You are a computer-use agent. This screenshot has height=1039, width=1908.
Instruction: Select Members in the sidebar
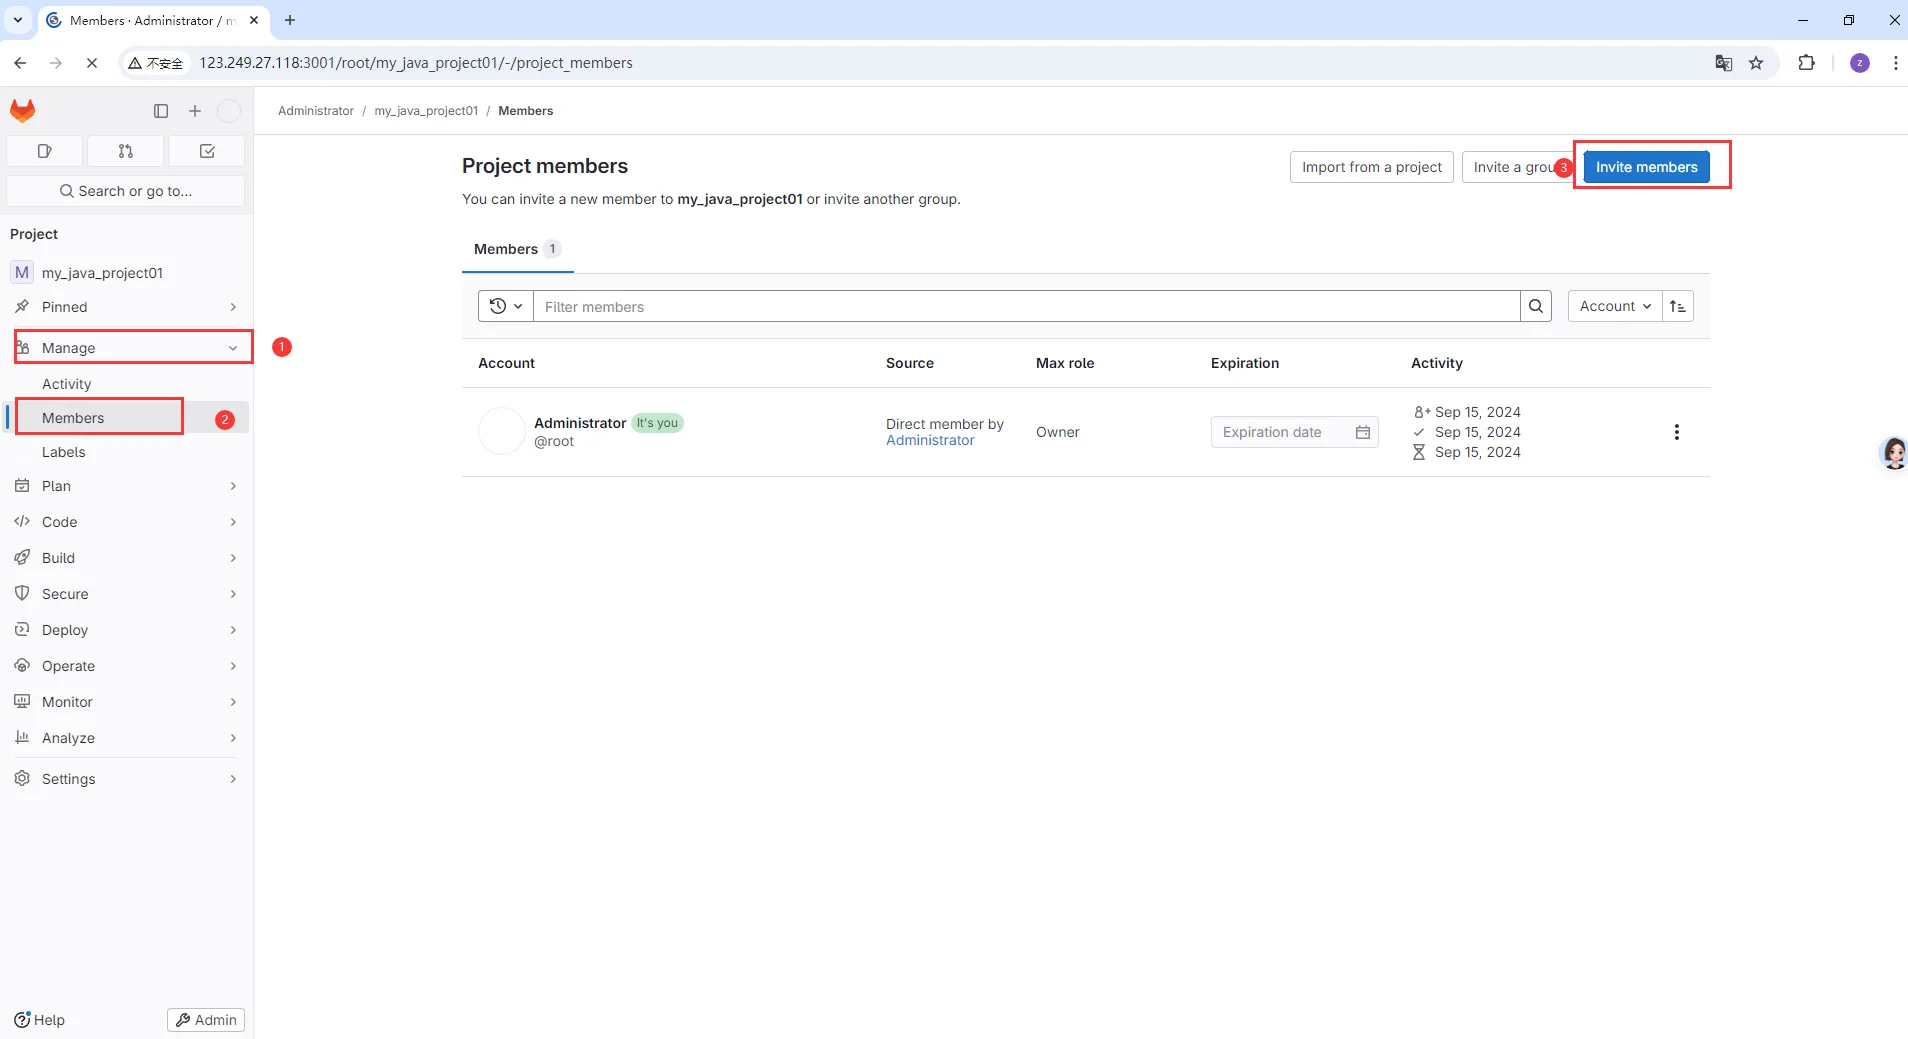click(x=73, y=418)
